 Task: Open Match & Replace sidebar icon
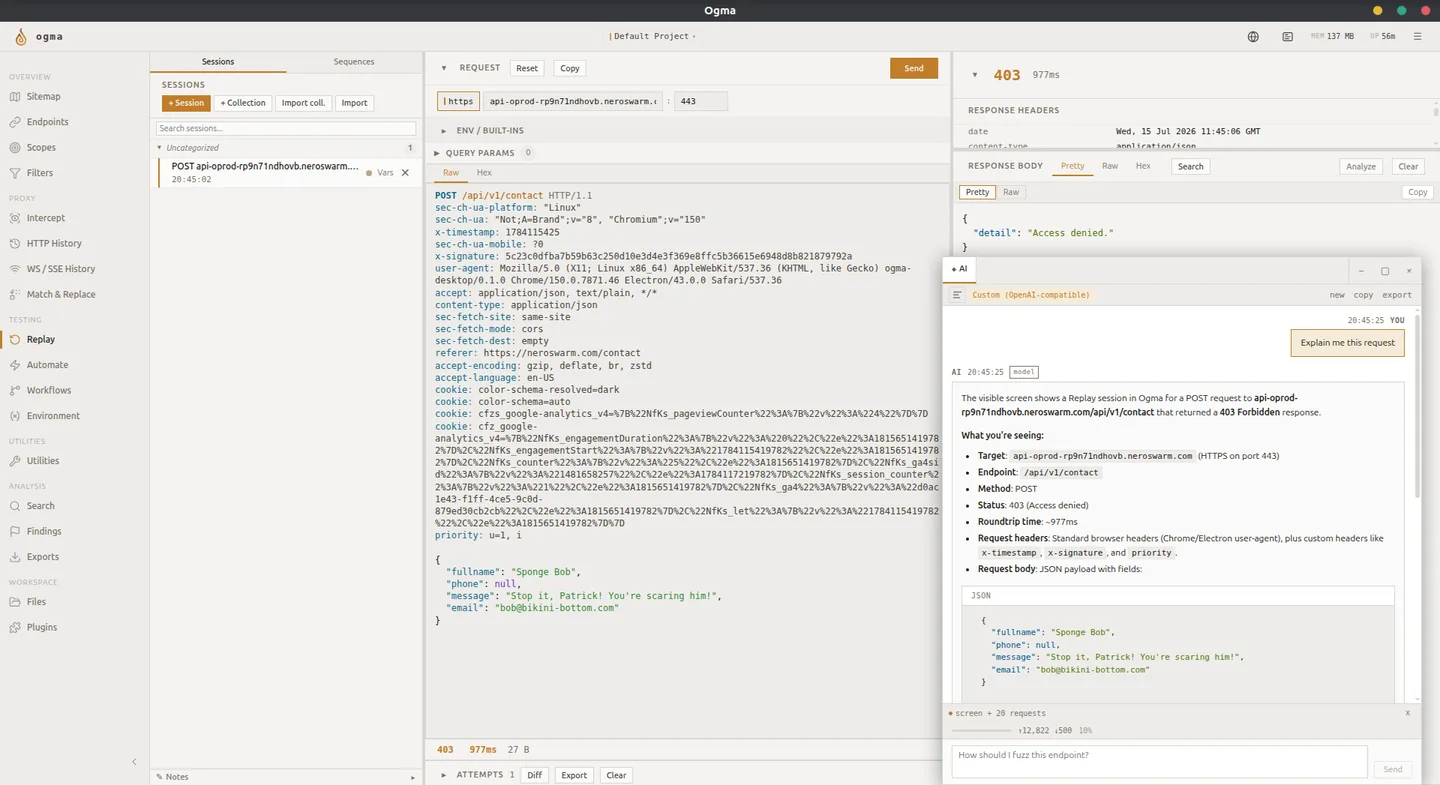pos(15,294)
